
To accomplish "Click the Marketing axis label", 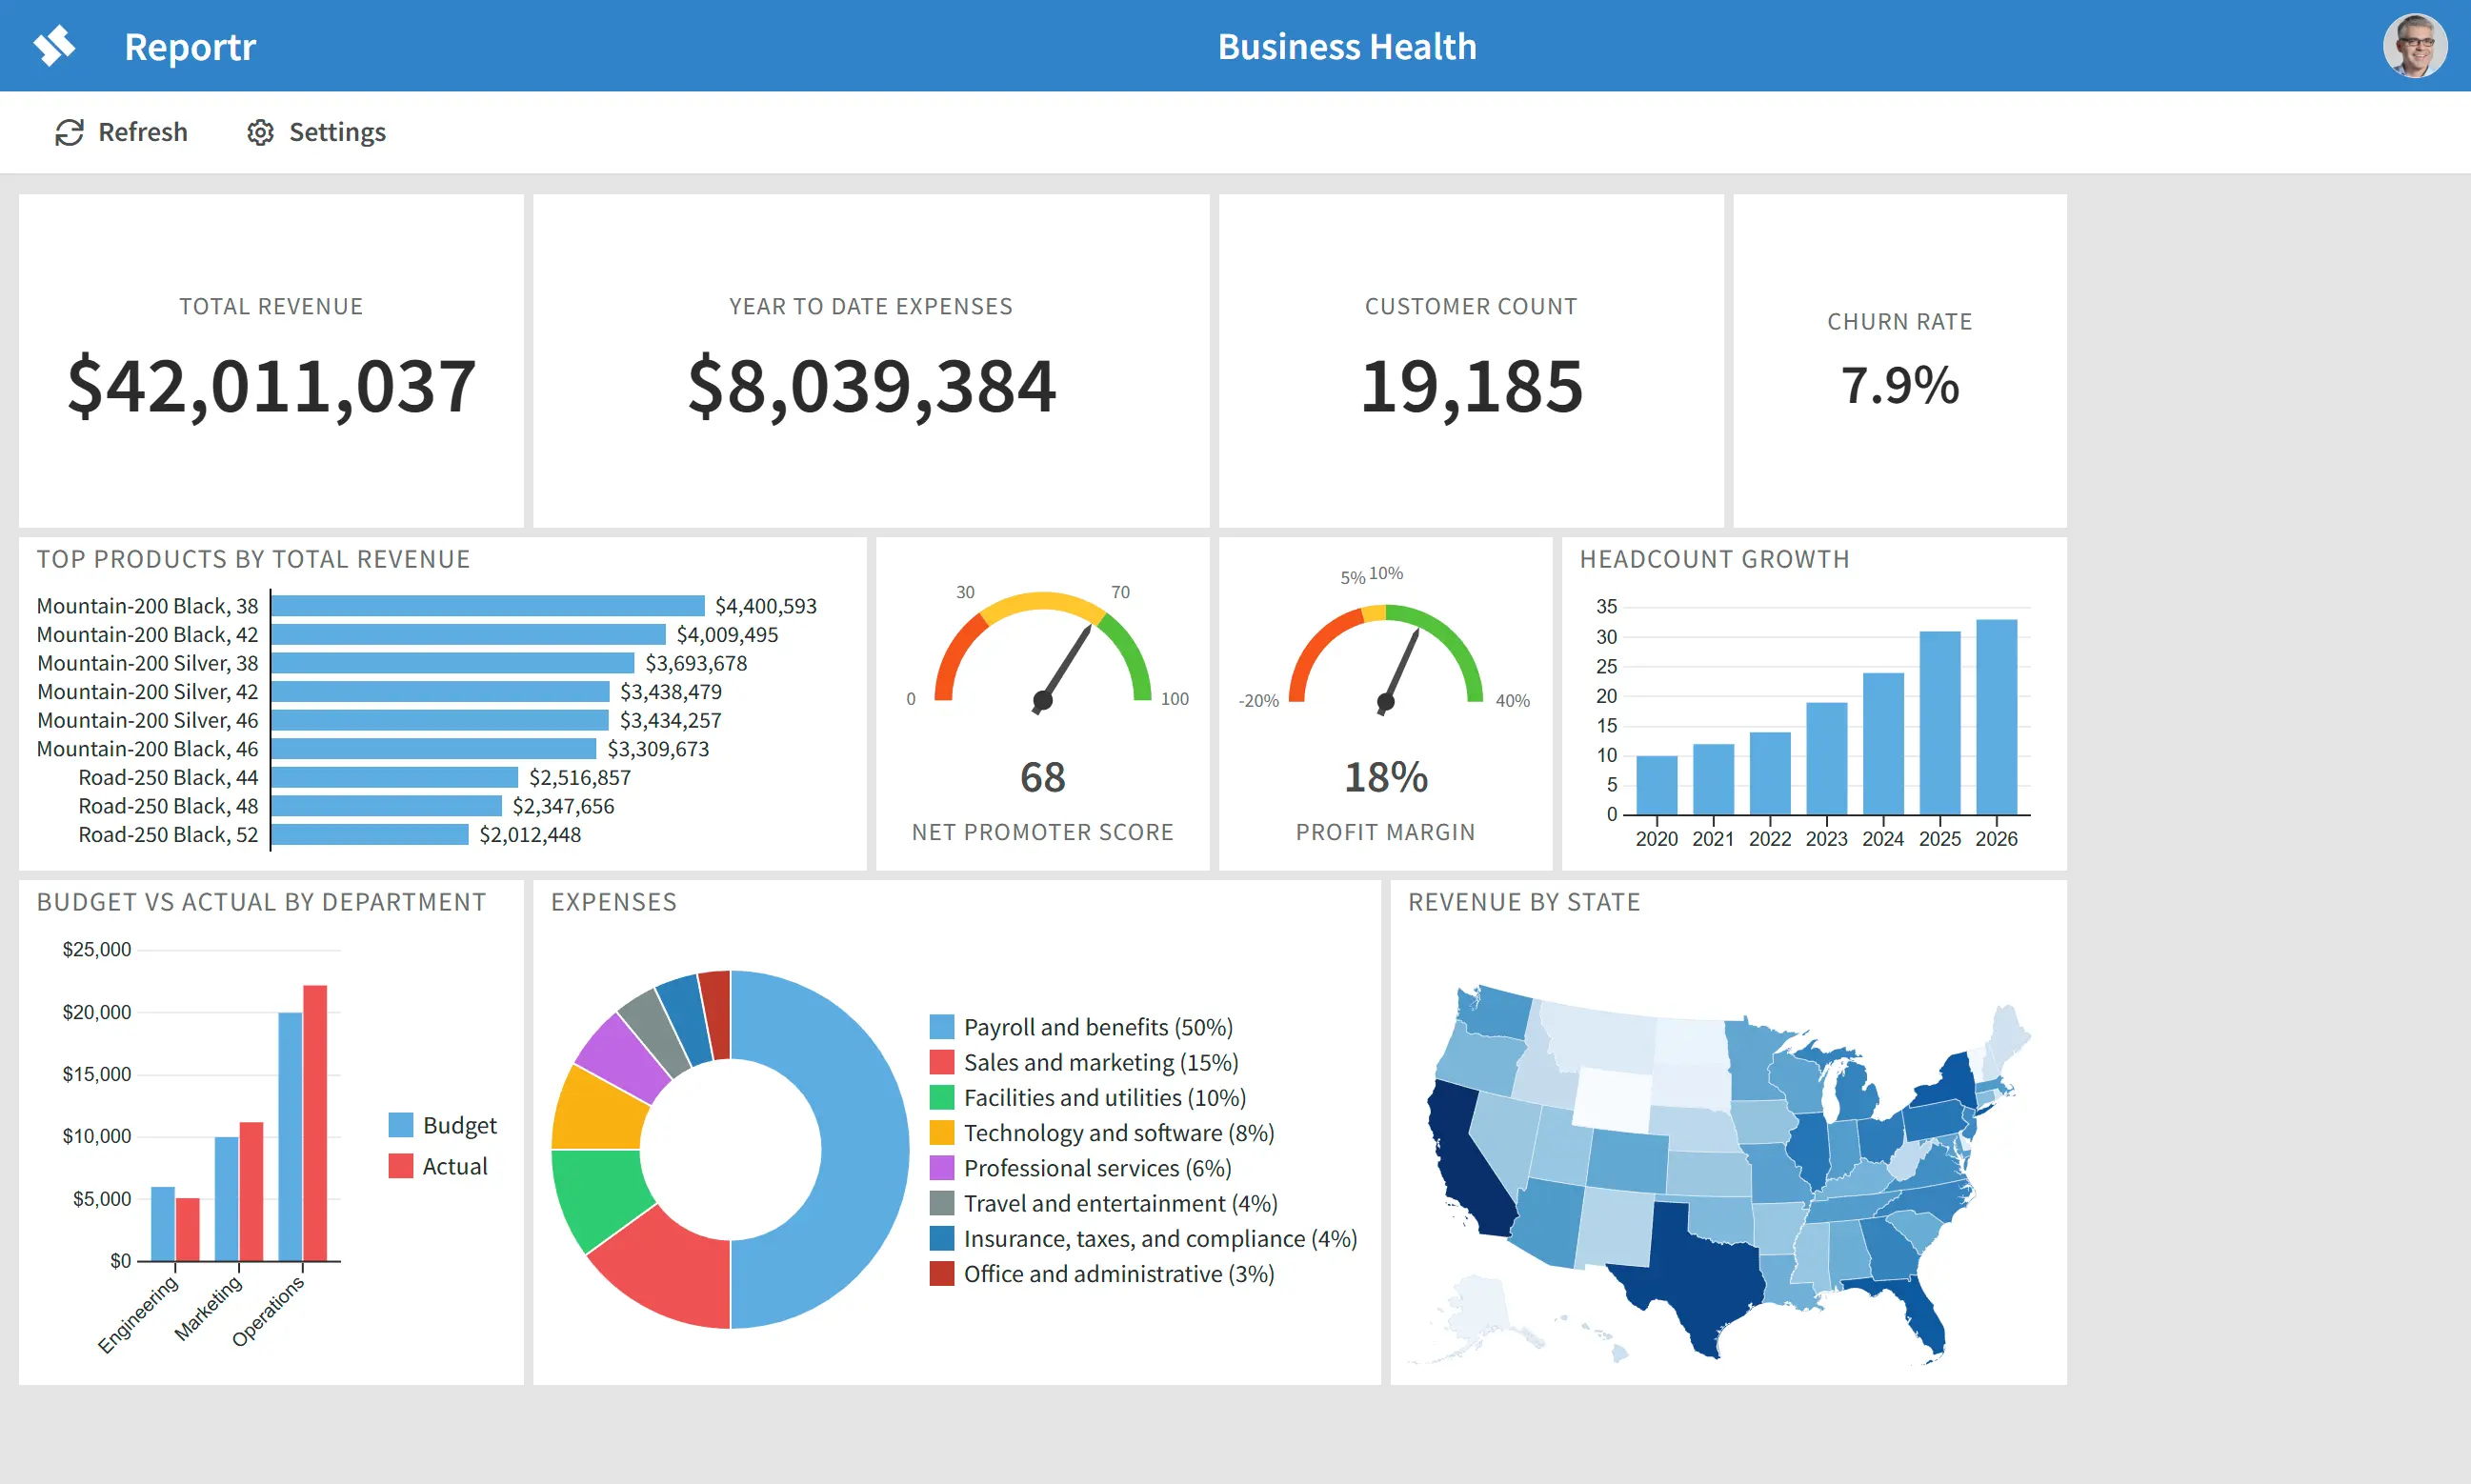I will point(208,1307).
